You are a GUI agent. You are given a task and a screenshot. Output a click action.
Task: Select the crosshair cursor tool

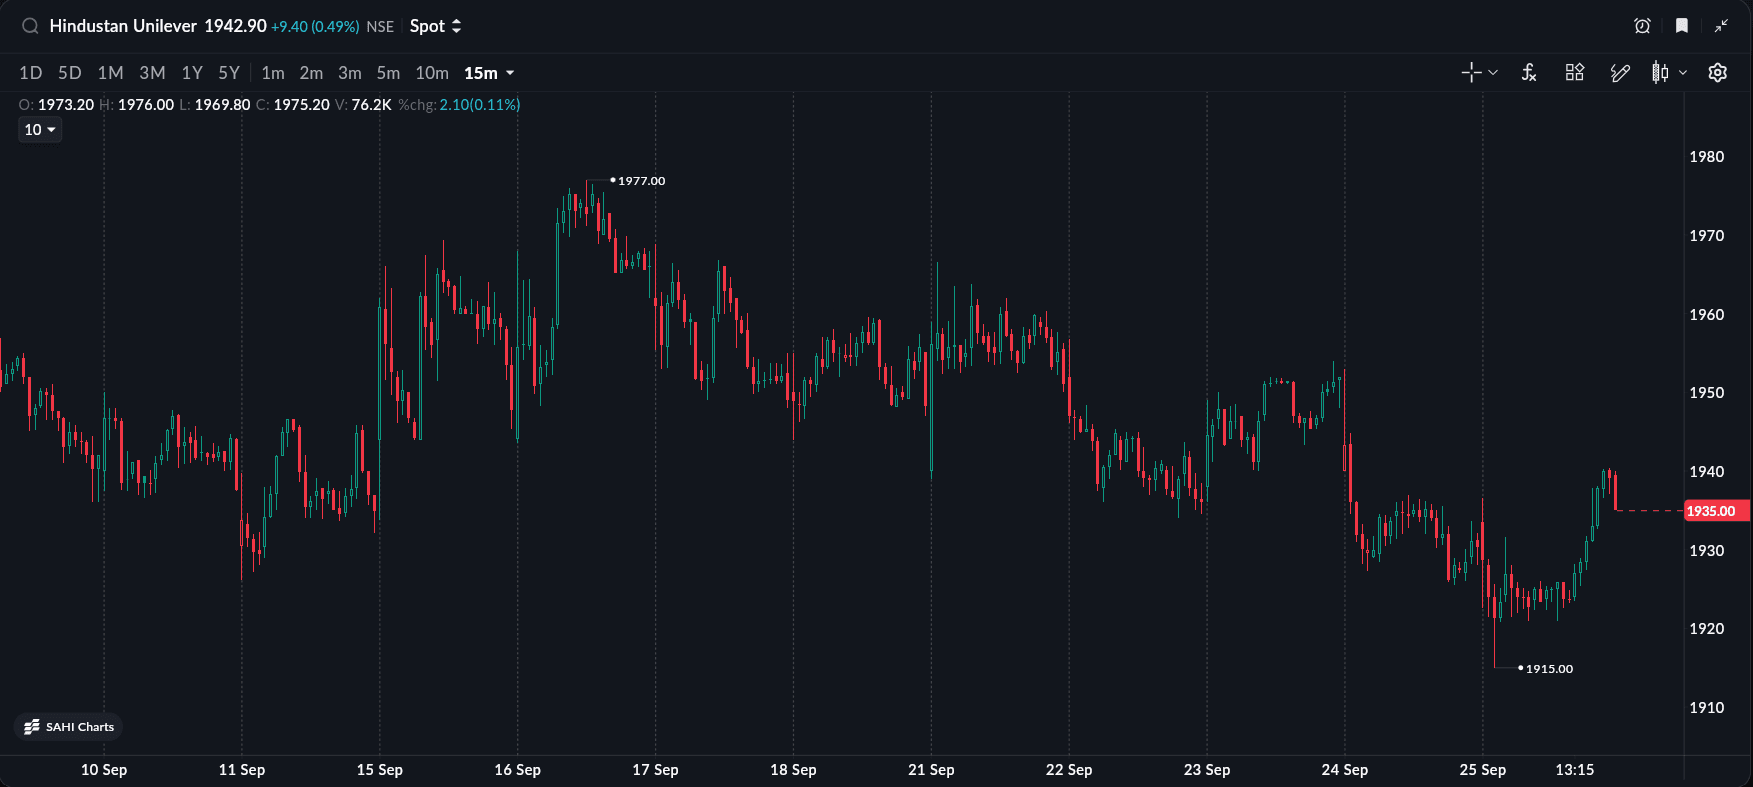[1471, 72]
